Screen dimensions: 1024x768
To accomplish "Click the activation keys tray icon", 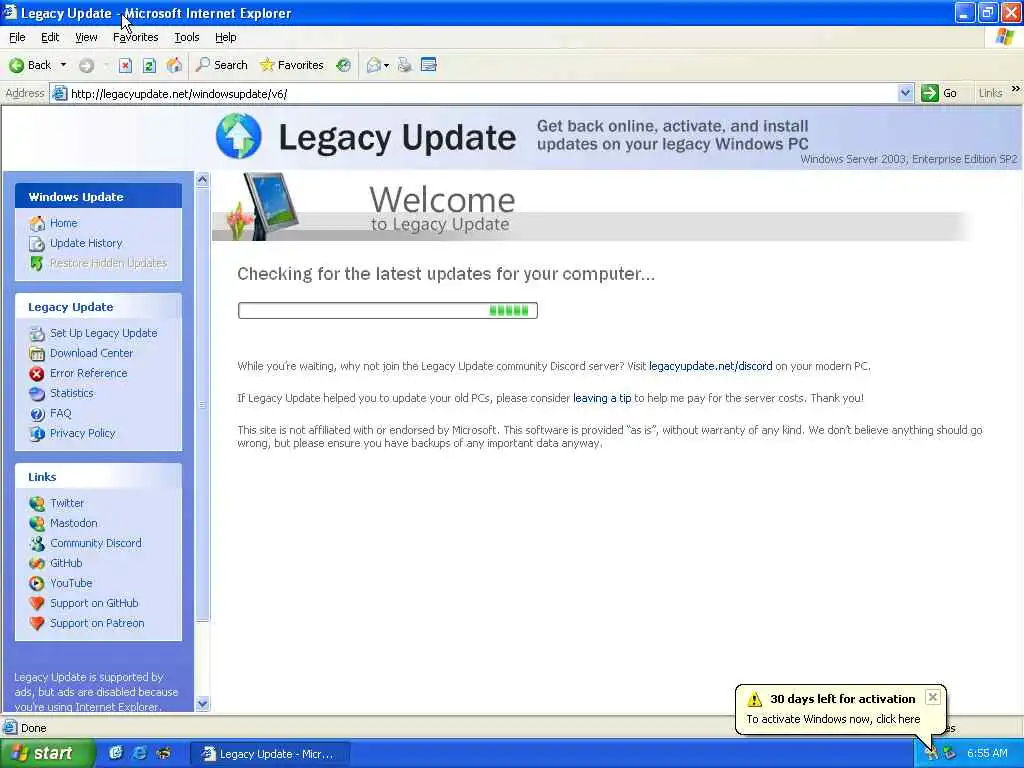I will [x=931, y=754].
